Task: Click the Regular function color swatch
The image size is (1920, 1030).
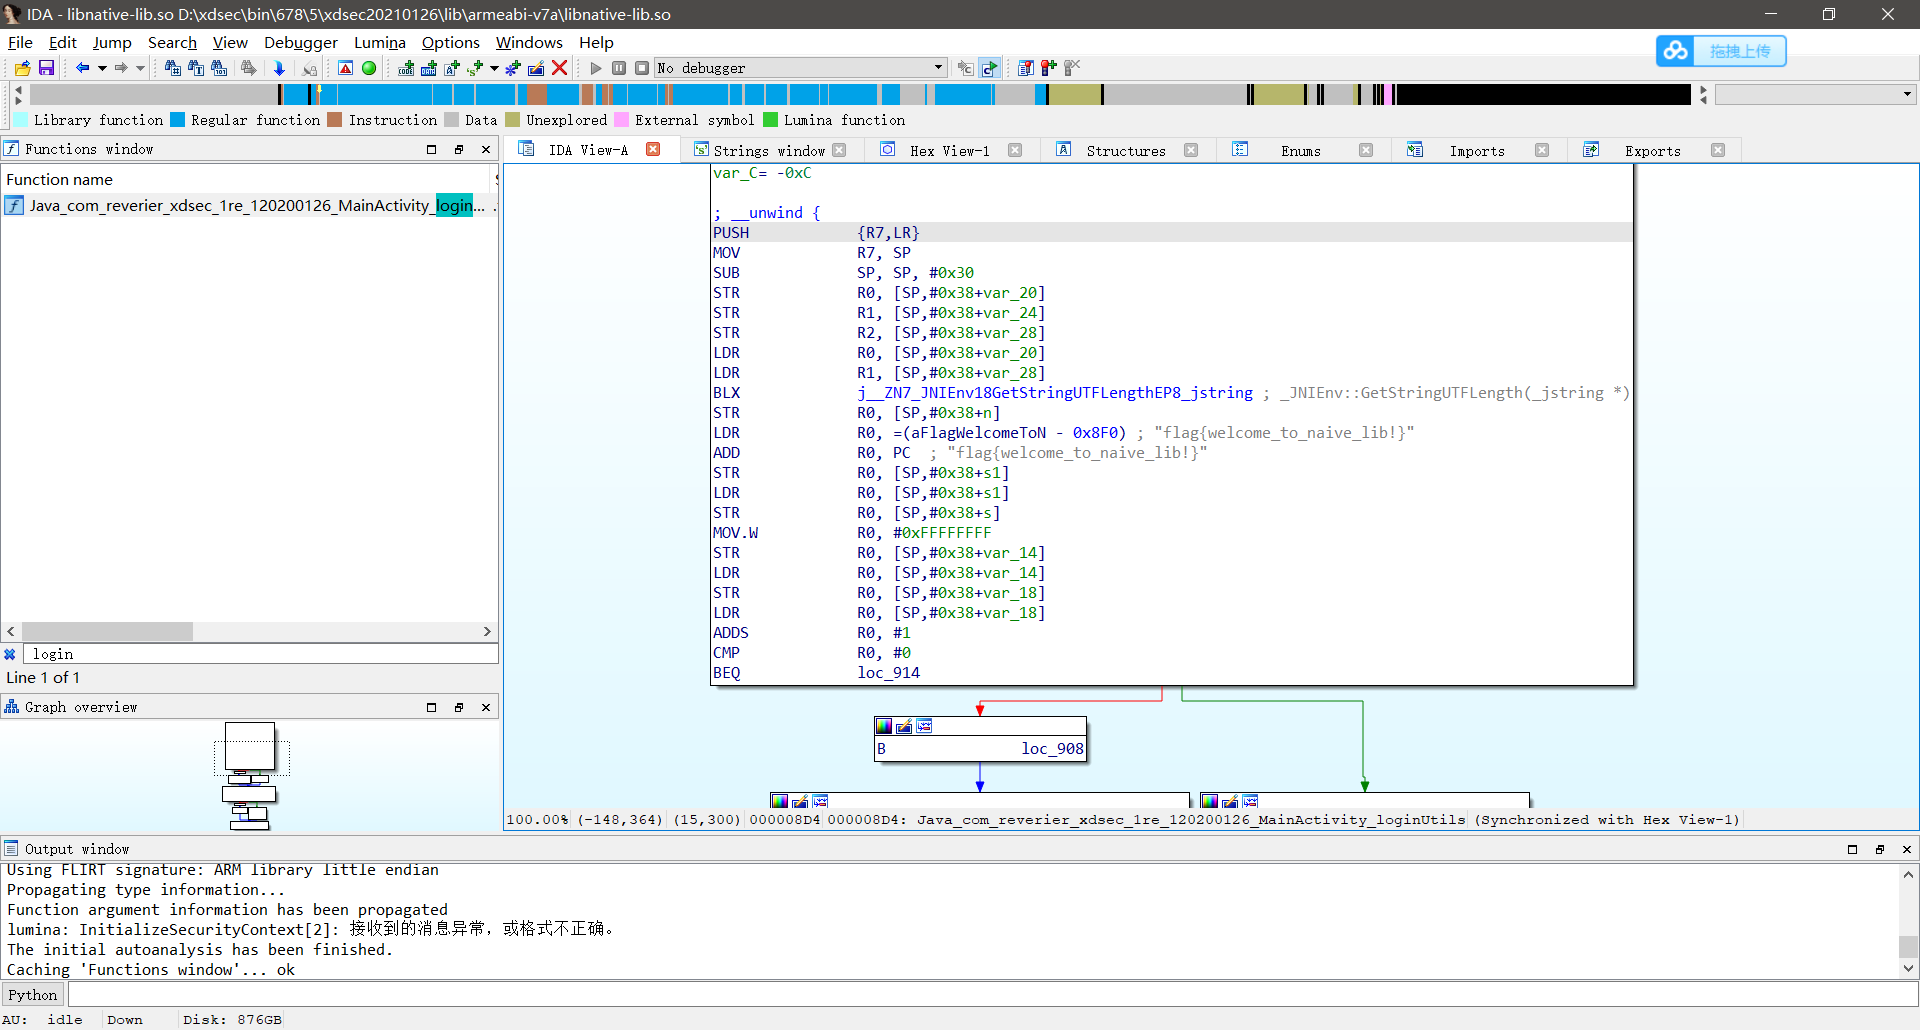Action: tap(177, 120)
